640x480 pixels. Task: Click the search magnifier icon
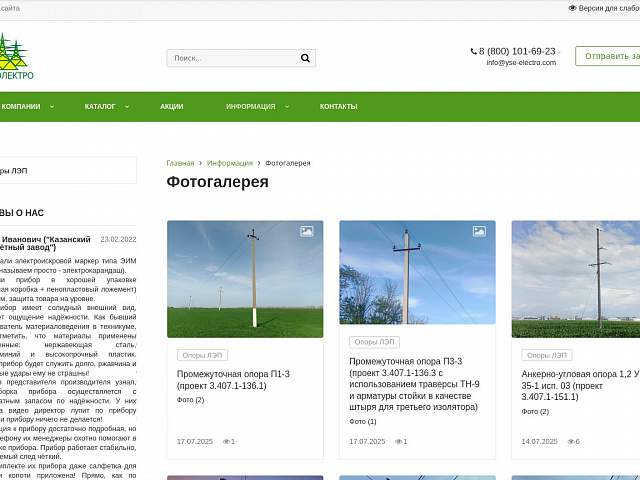click(x=305, y=58)
